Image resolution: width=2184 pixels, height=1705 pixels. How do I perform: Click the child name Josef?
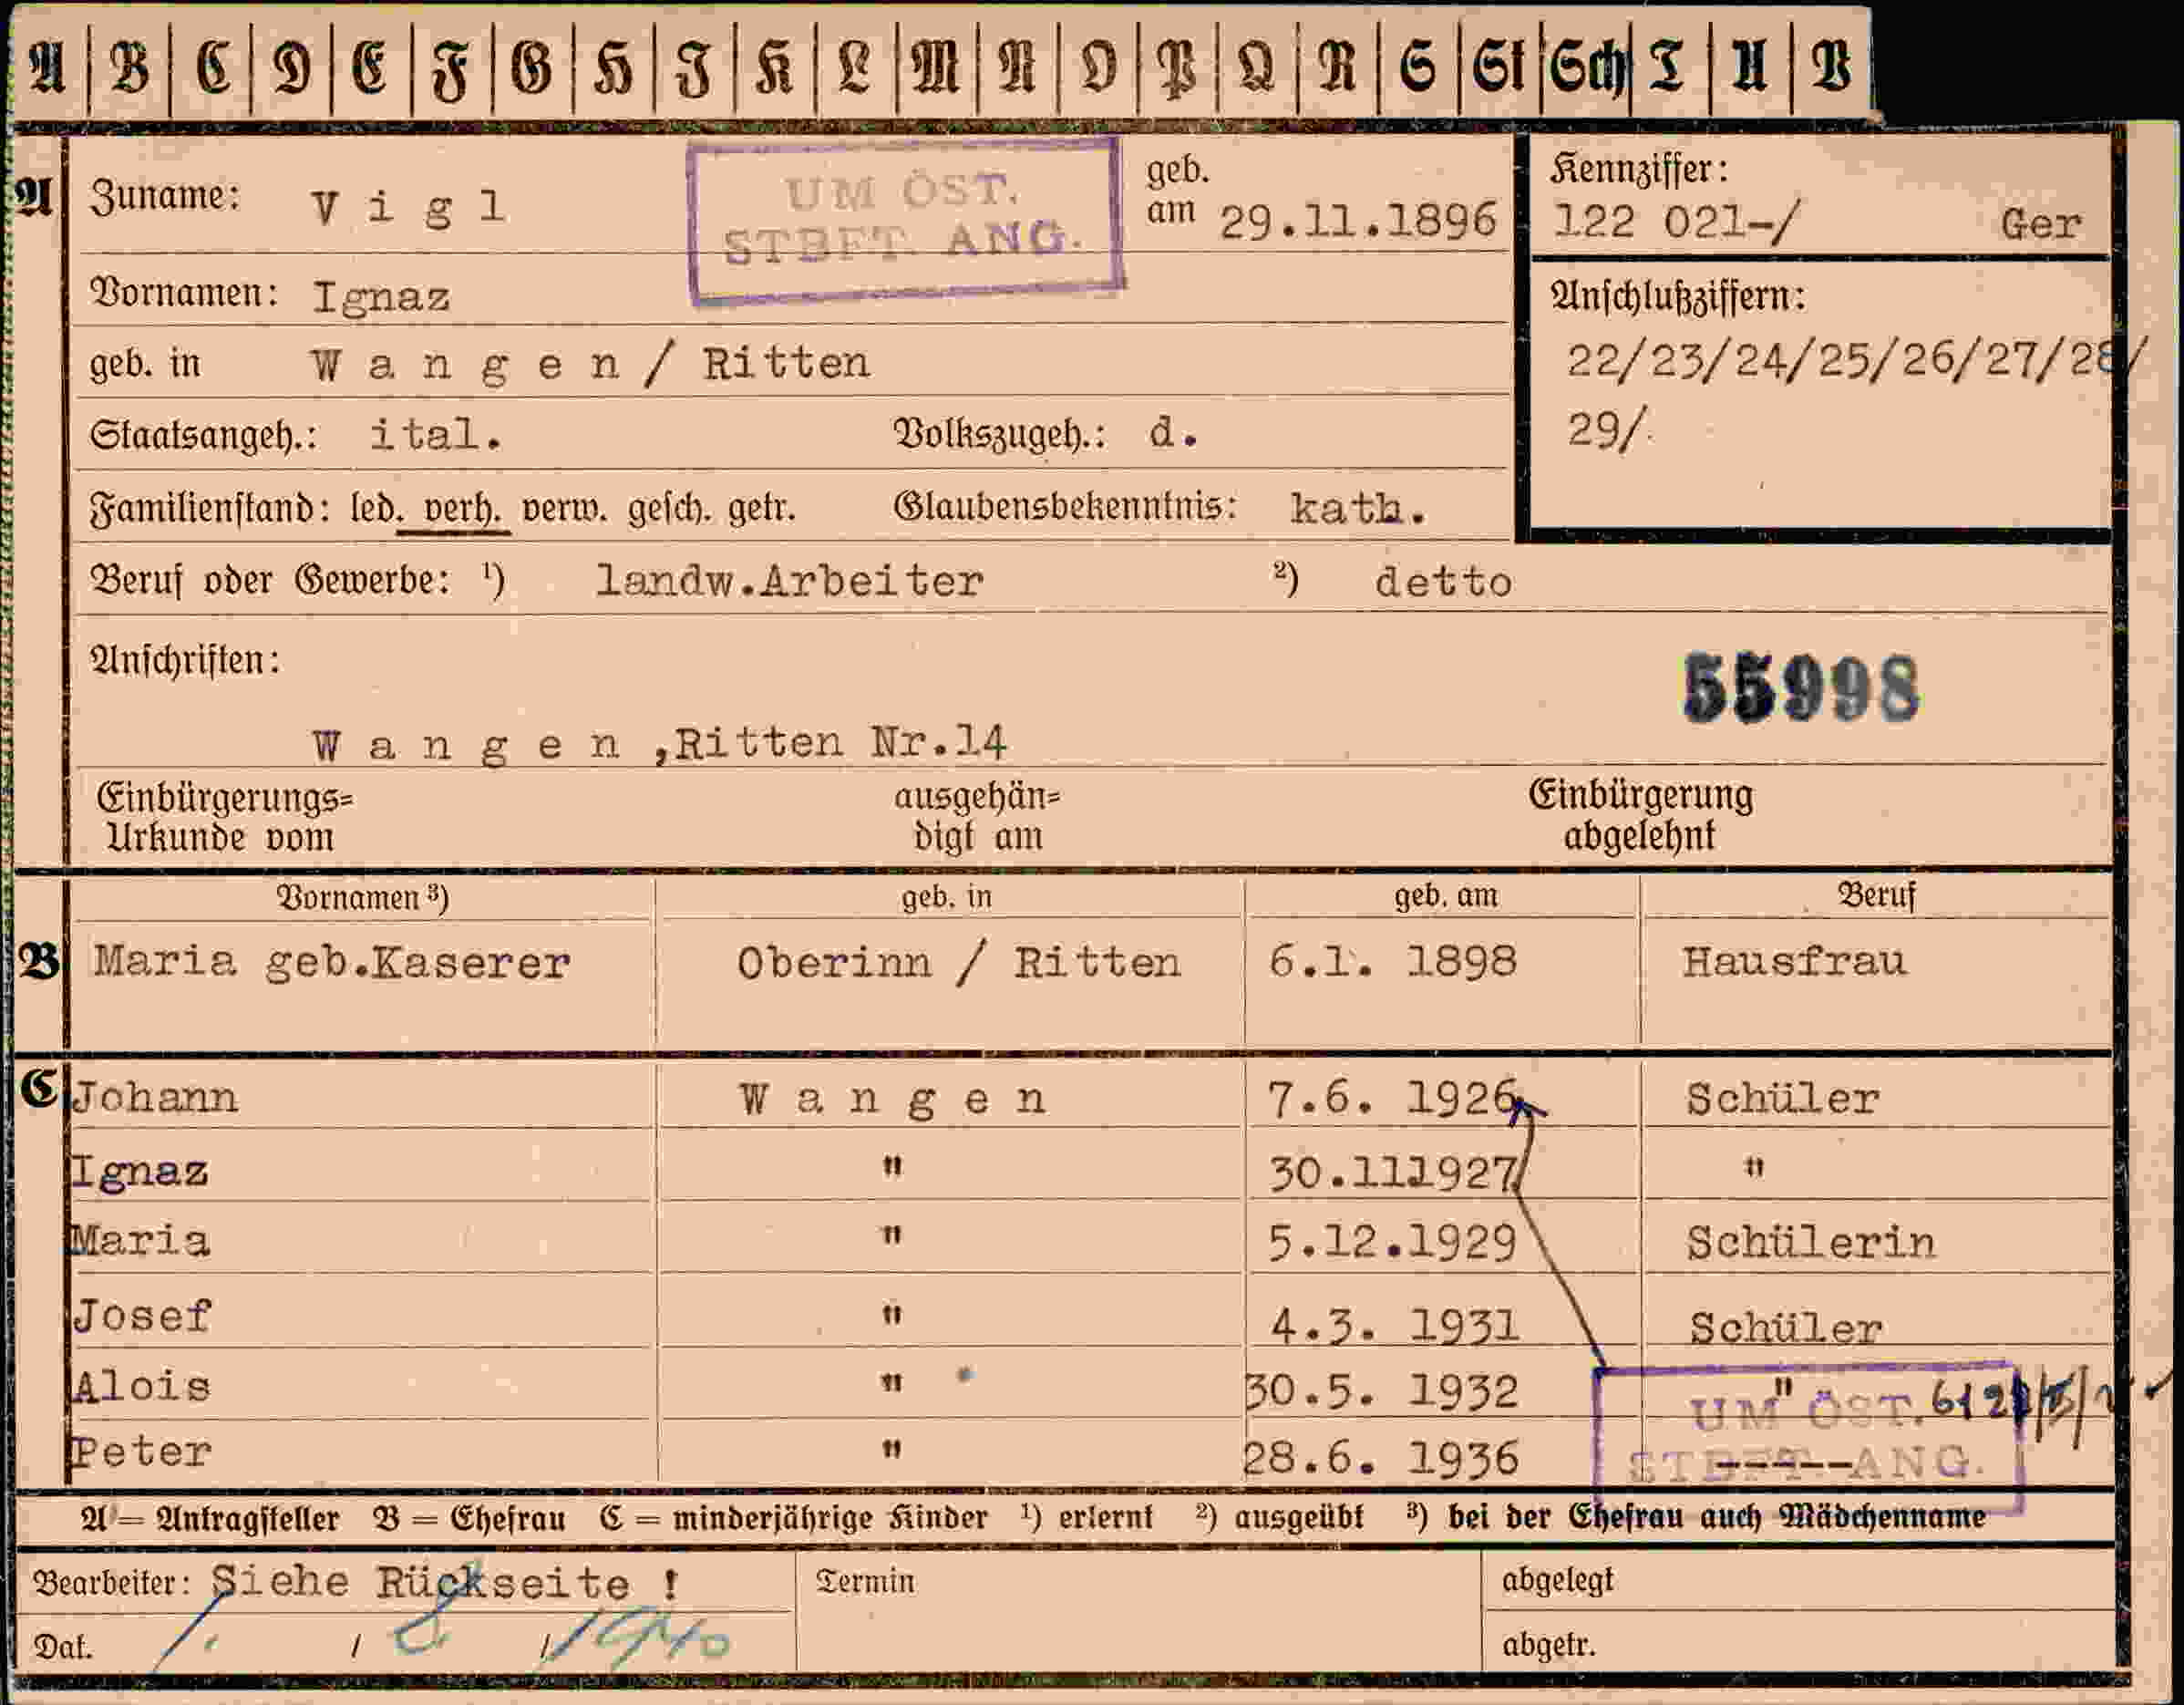pos(142,1317)
